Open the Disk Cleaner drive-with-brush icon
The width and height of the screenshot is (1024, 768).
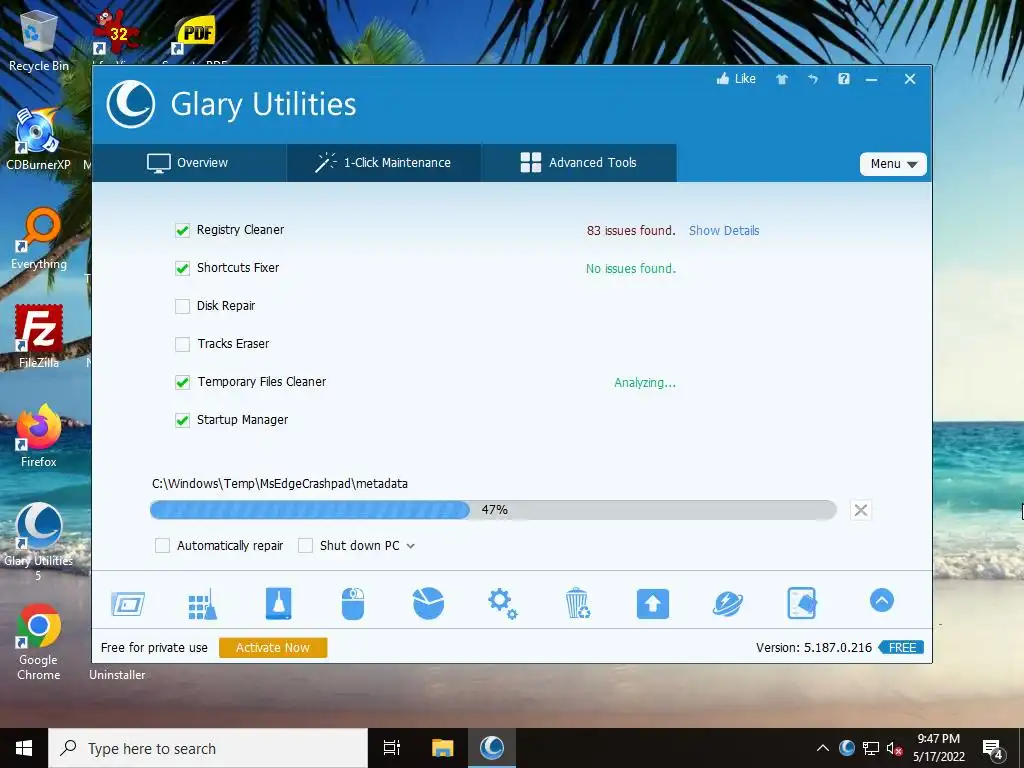tap(279, 603)
